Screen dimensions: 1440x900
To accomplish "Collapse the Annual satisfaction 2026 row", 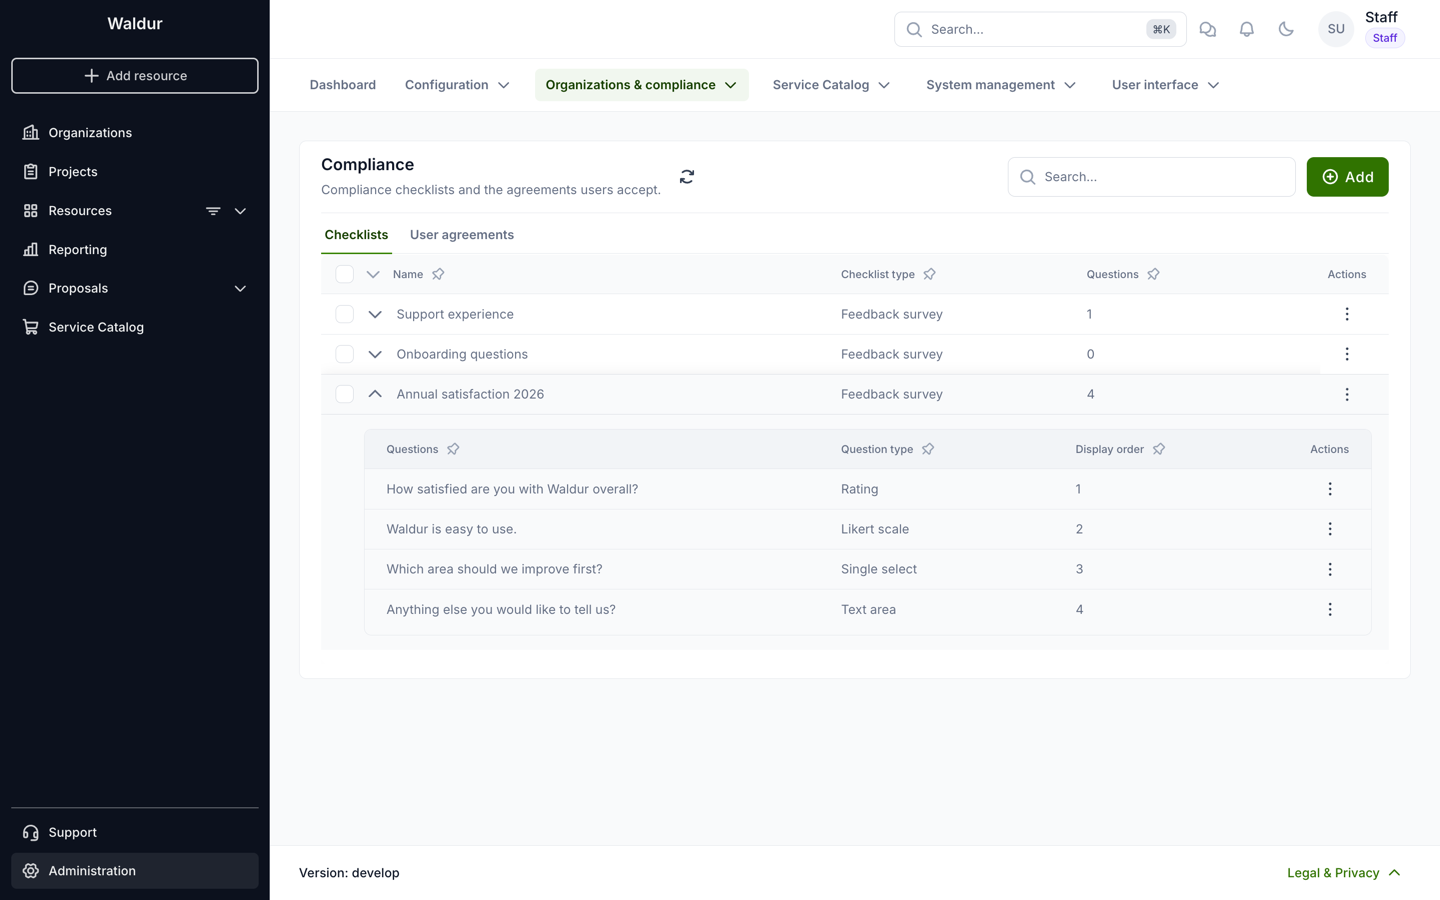I will coord(375,394).
